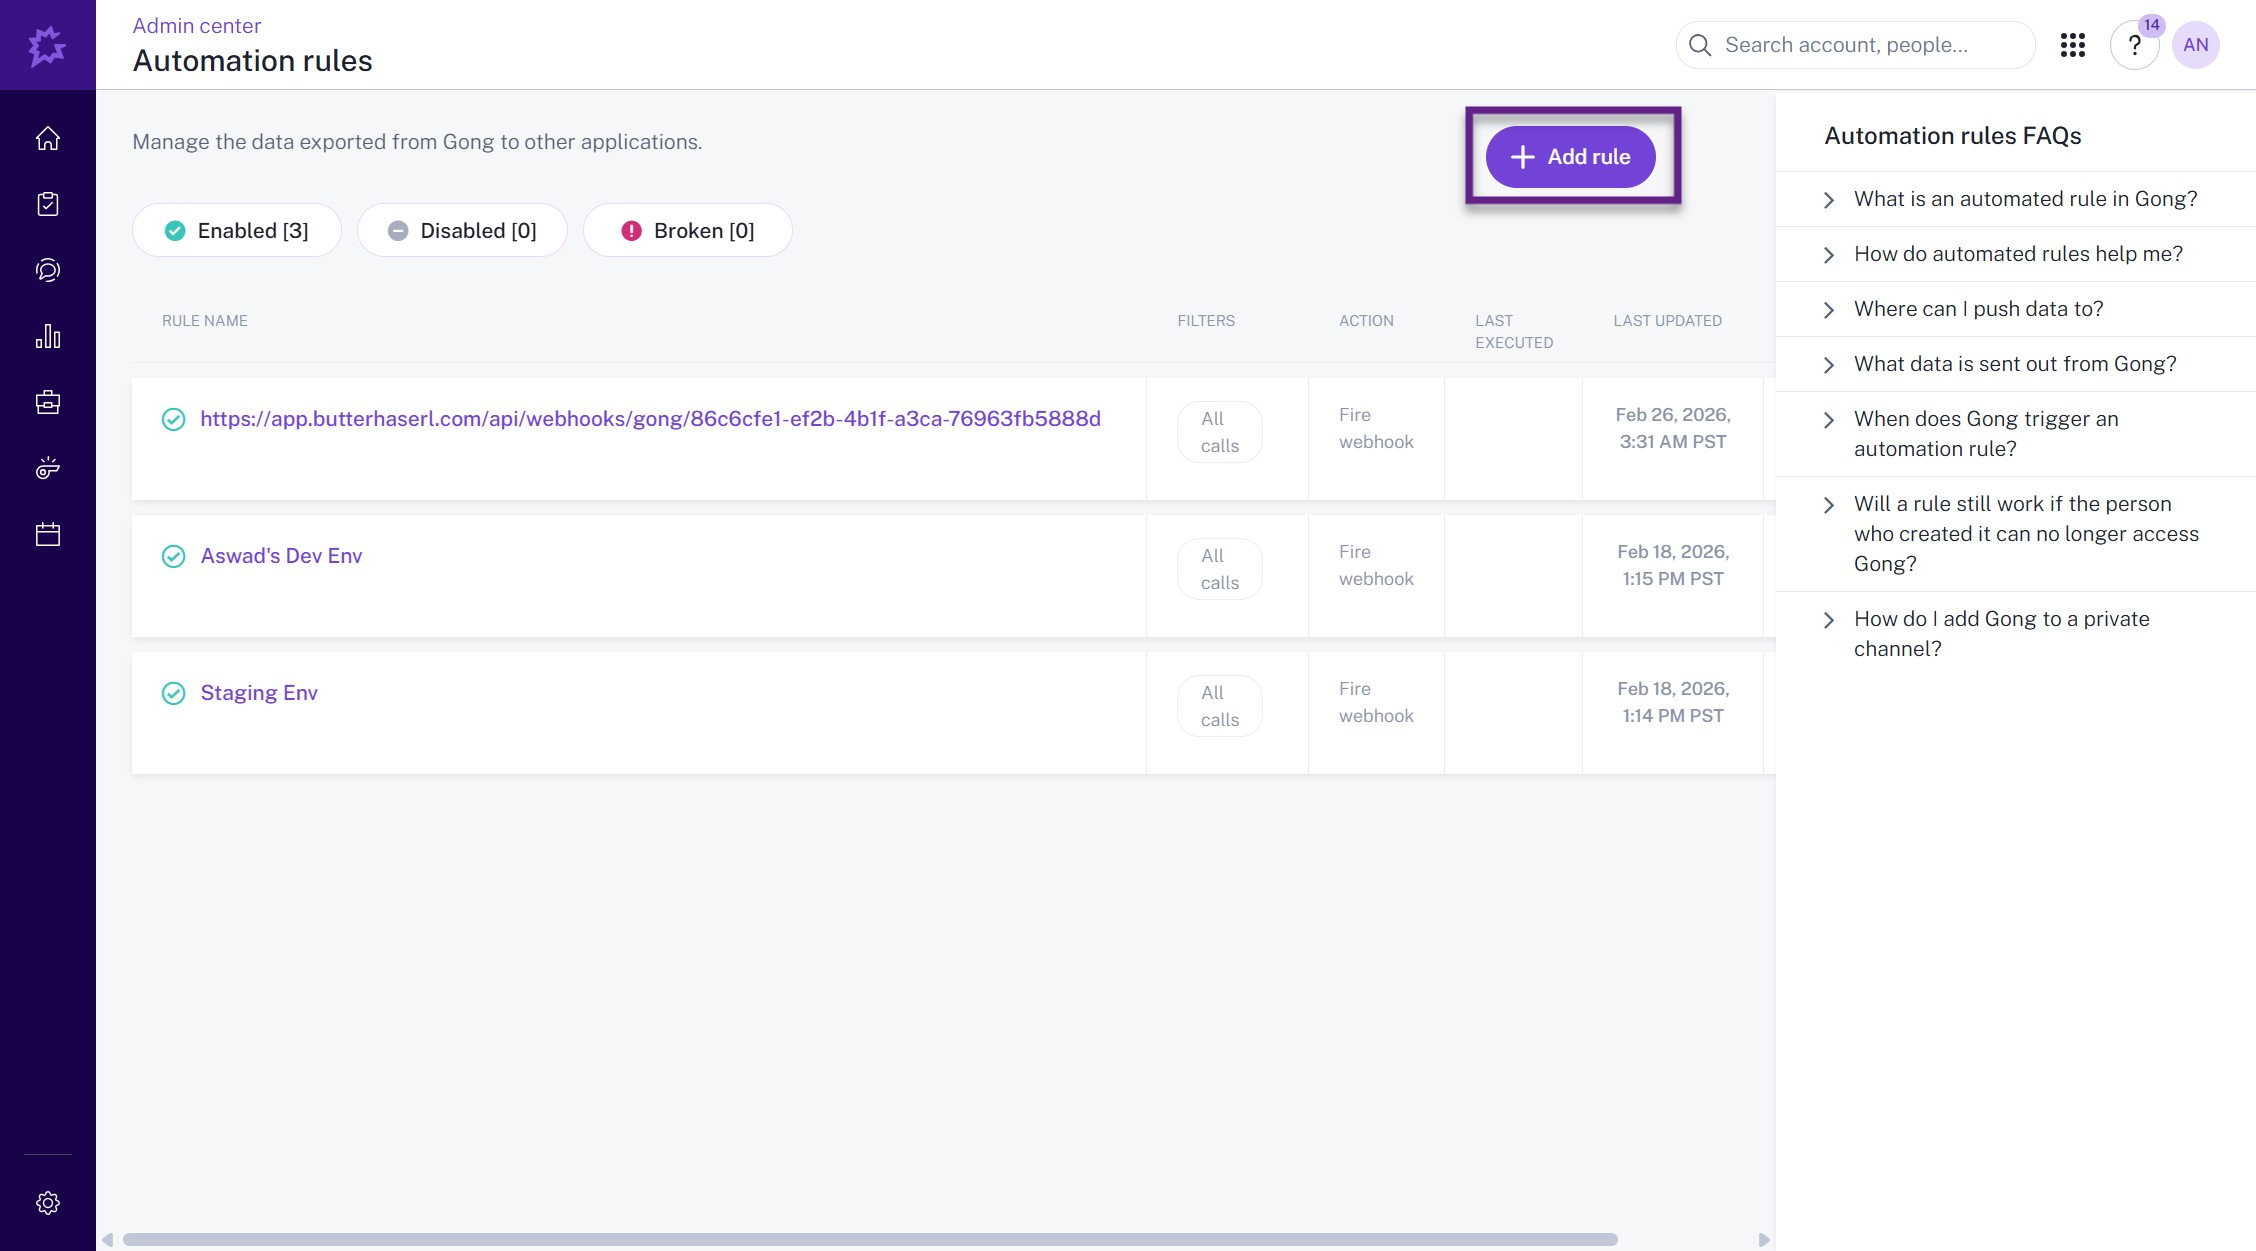The image size is (2256, 1251).
Task: Filter rules by Disabled [0]
Action: (x=462, y=231)
